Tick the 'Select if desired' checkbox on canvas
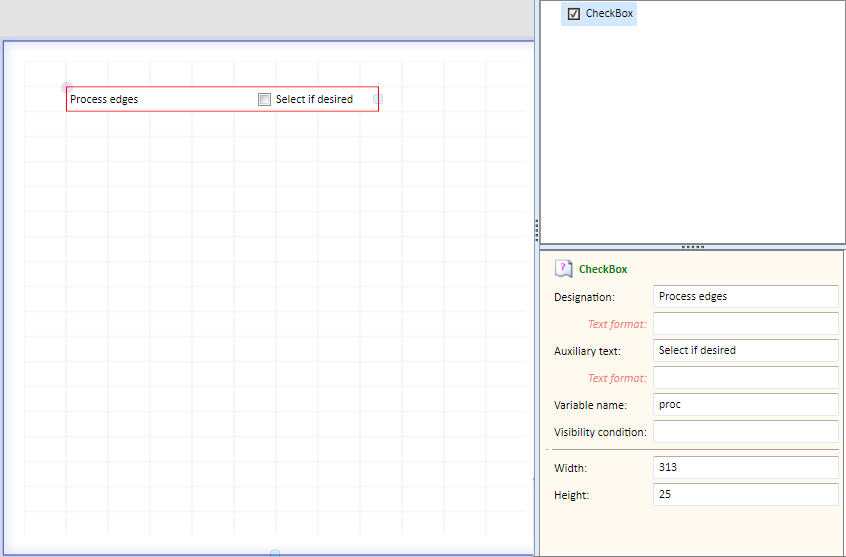The height and width of the screenshot is (557, 846). pyautogui.click(x=264, y=99)
